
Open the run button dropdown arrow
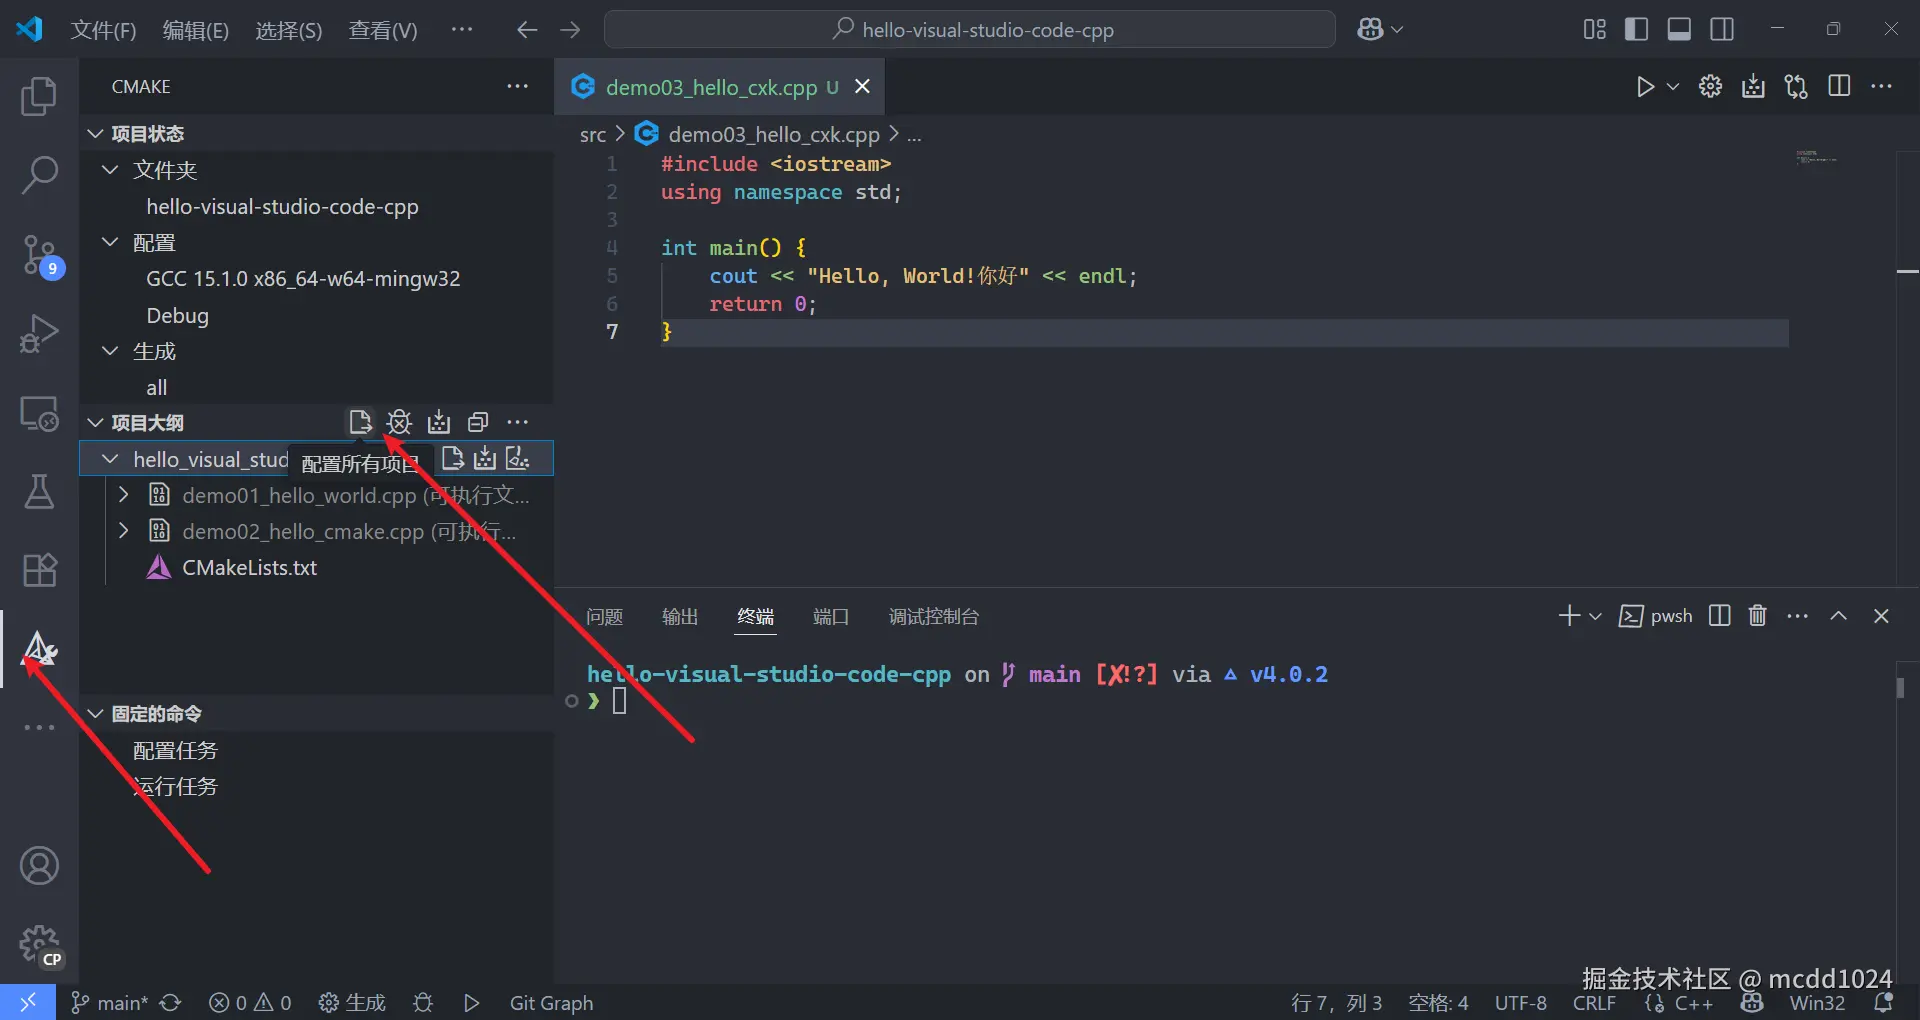(1673, 87)
